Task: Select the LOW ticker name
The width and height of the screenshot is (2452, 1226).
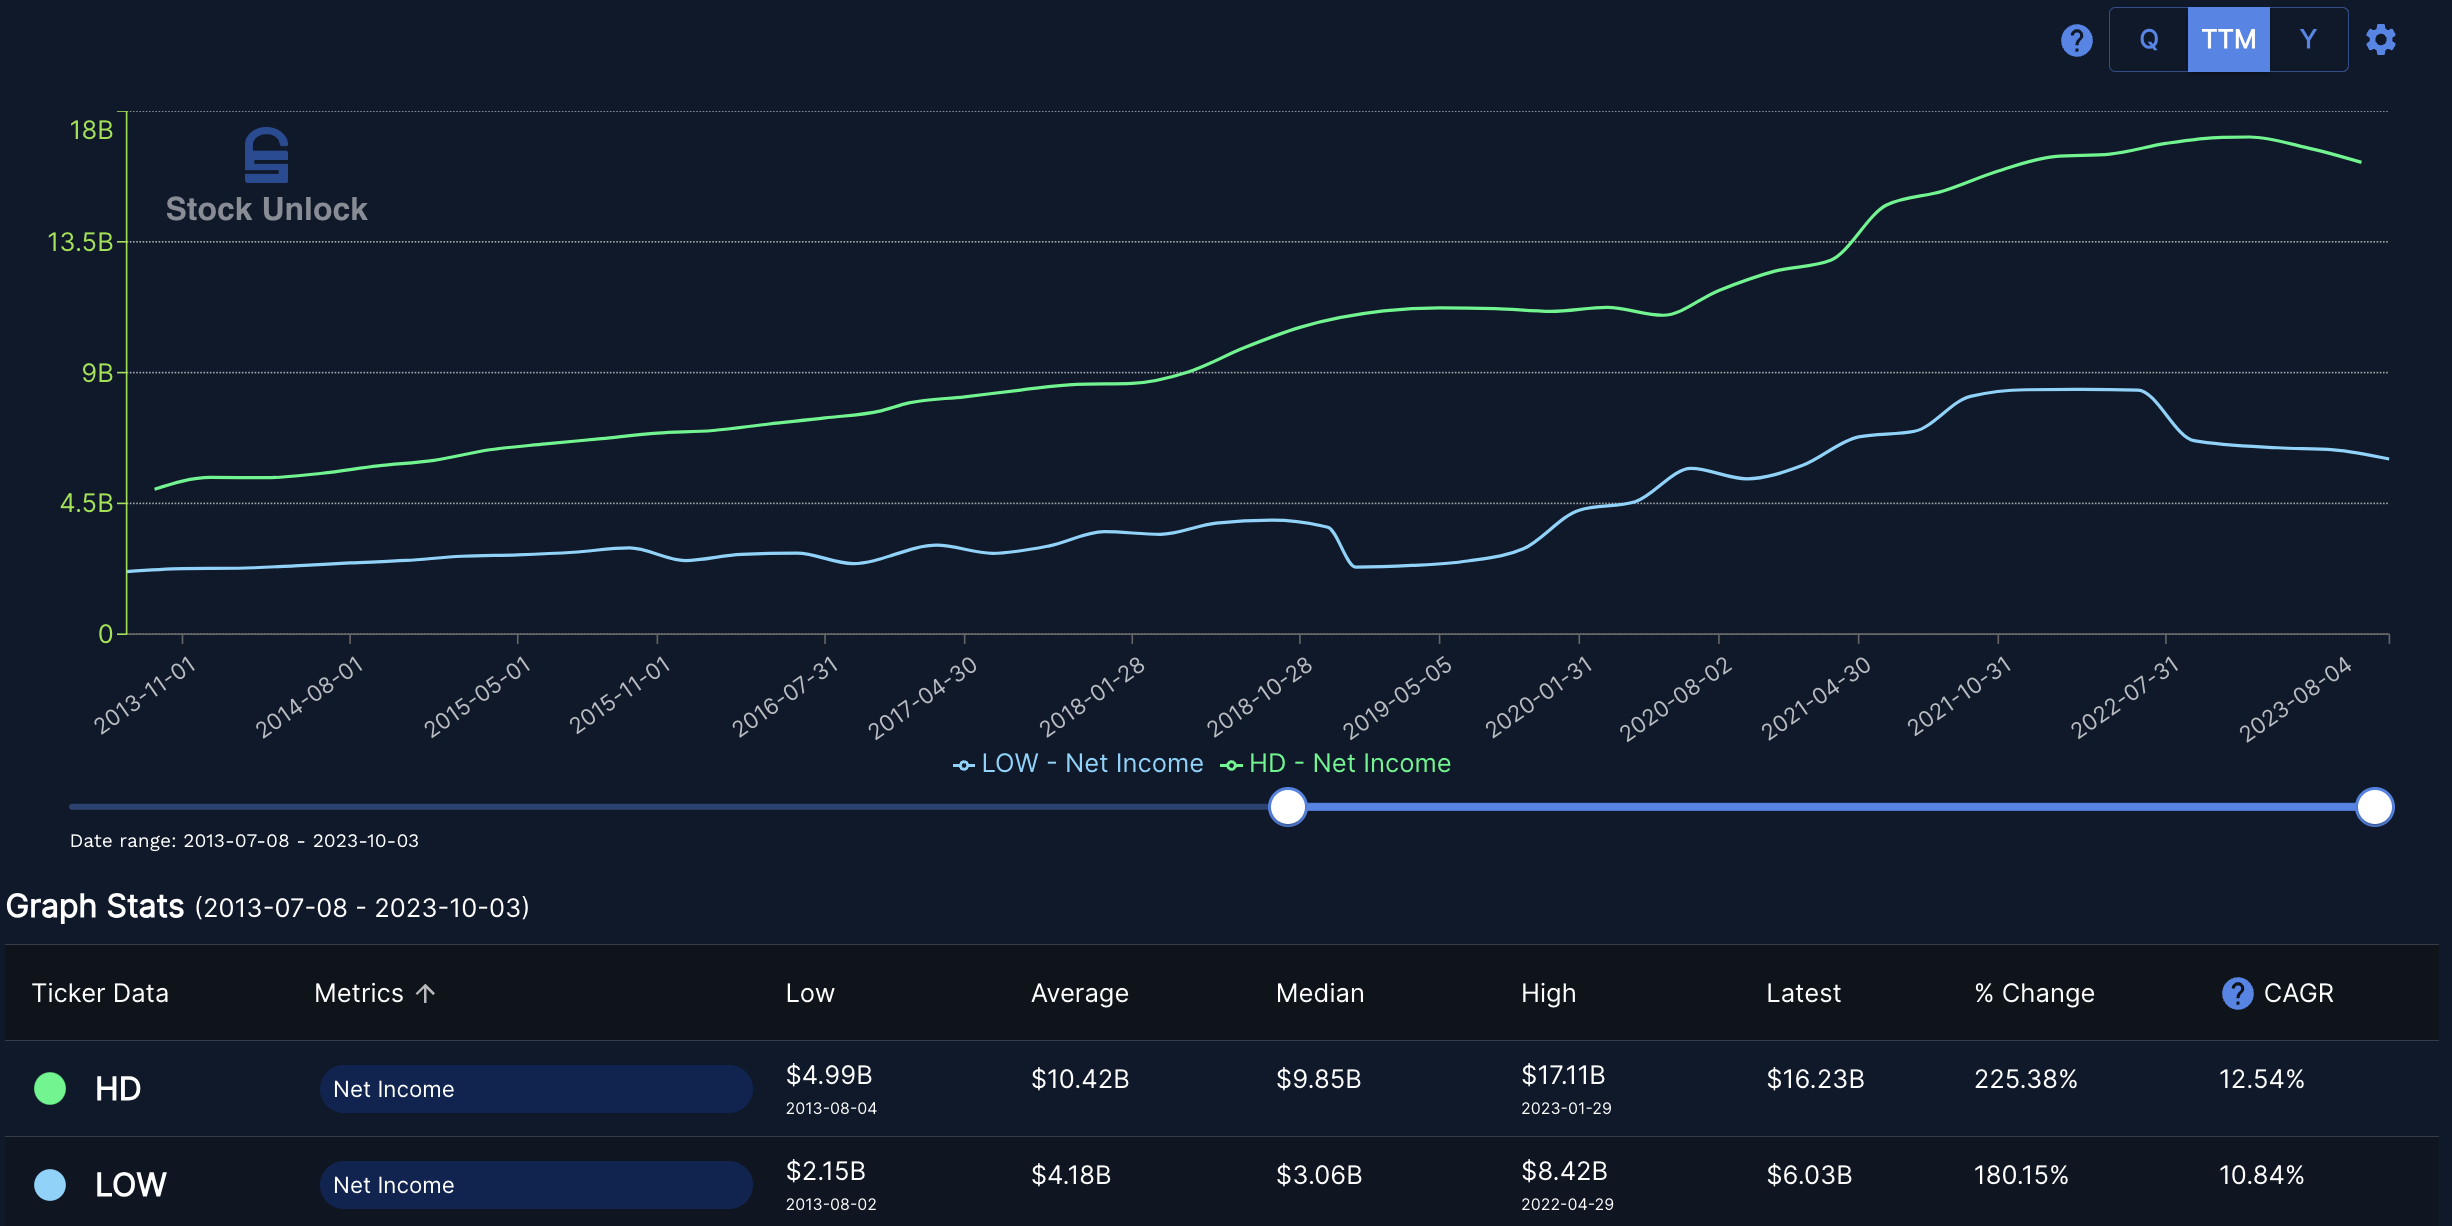Action: click(130, 1184)
